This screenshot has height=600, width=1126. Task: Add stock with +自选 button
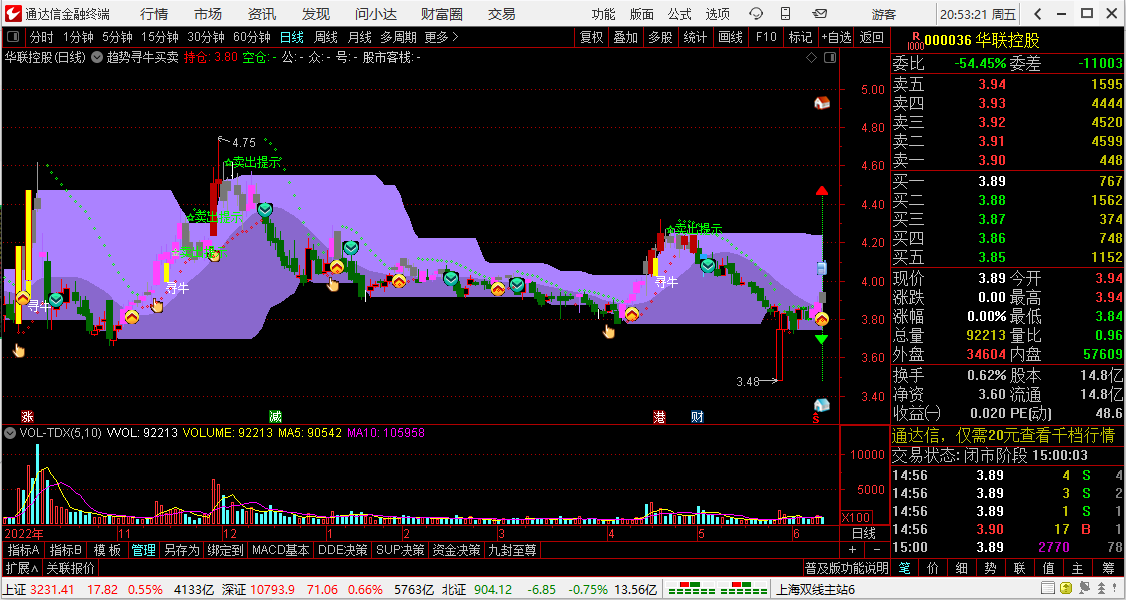835,37
